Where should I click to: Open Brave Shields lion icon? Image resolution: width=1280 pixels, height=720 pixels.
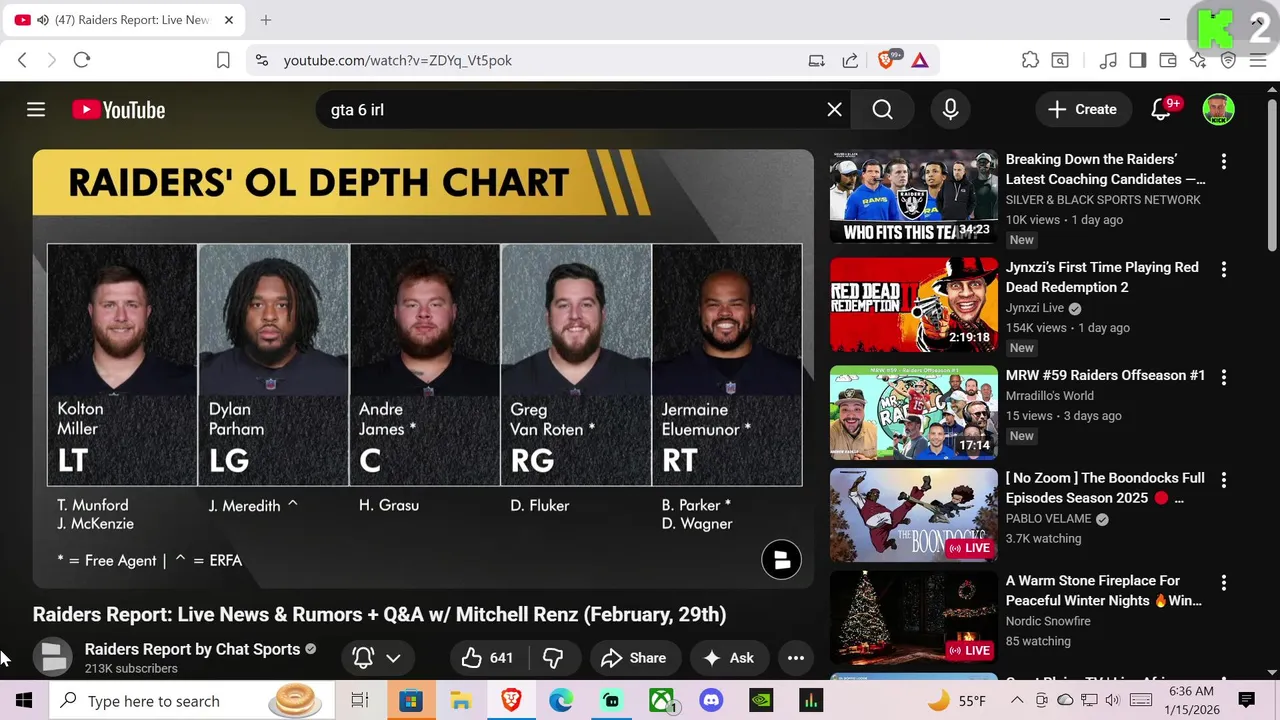[887, 60]
